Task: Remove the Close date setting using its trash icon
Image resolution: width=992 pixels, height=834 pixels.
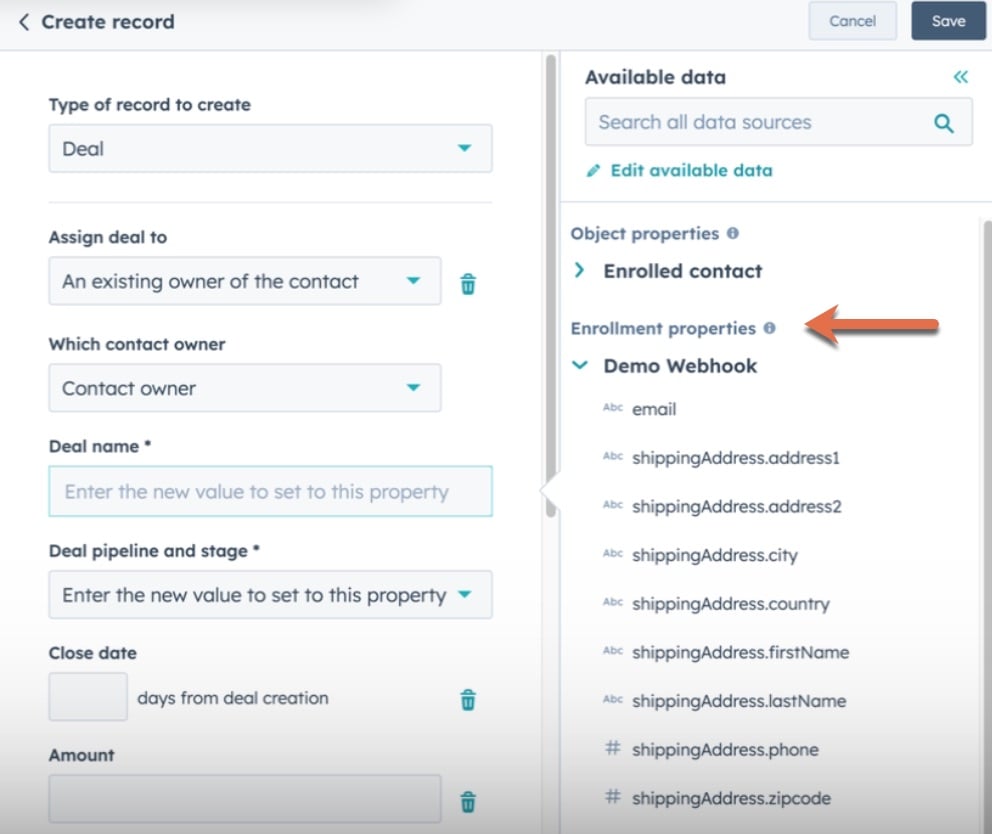Action: pyautogui.click(x=466, y=700)
